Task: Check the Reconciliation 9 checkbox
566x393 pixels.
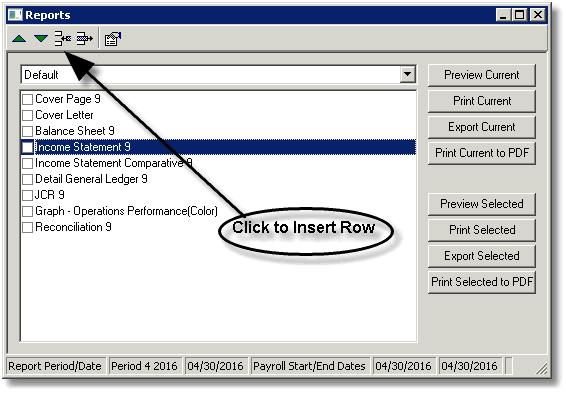Action: [27, 227]
